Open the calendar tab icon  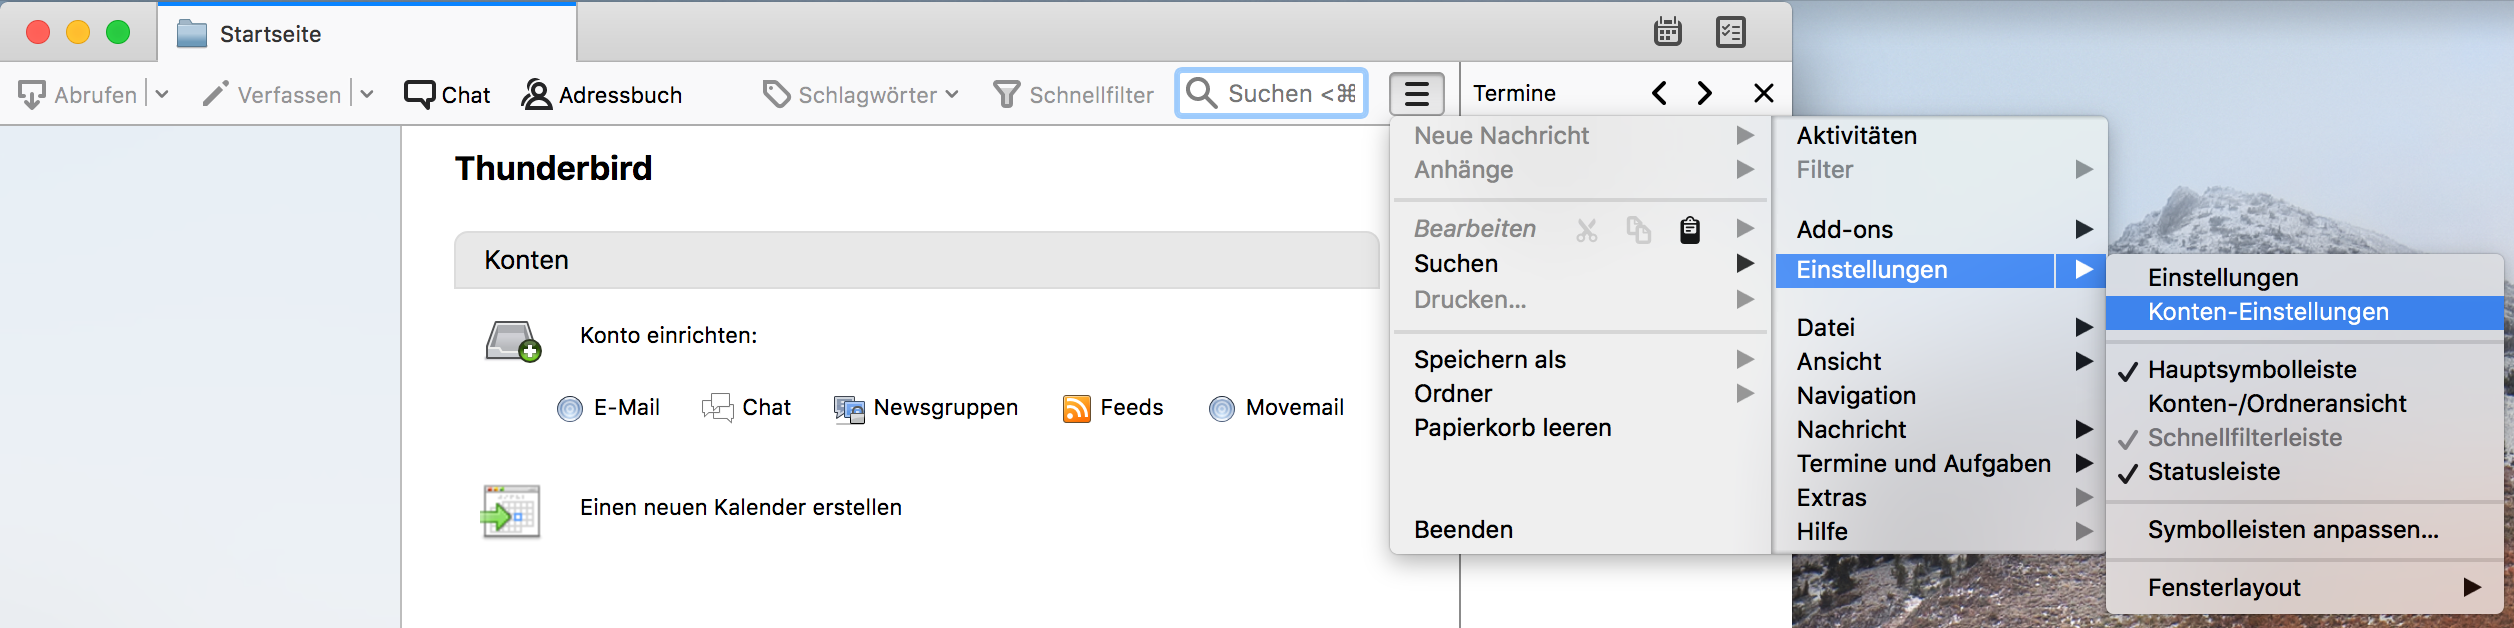1667,32
